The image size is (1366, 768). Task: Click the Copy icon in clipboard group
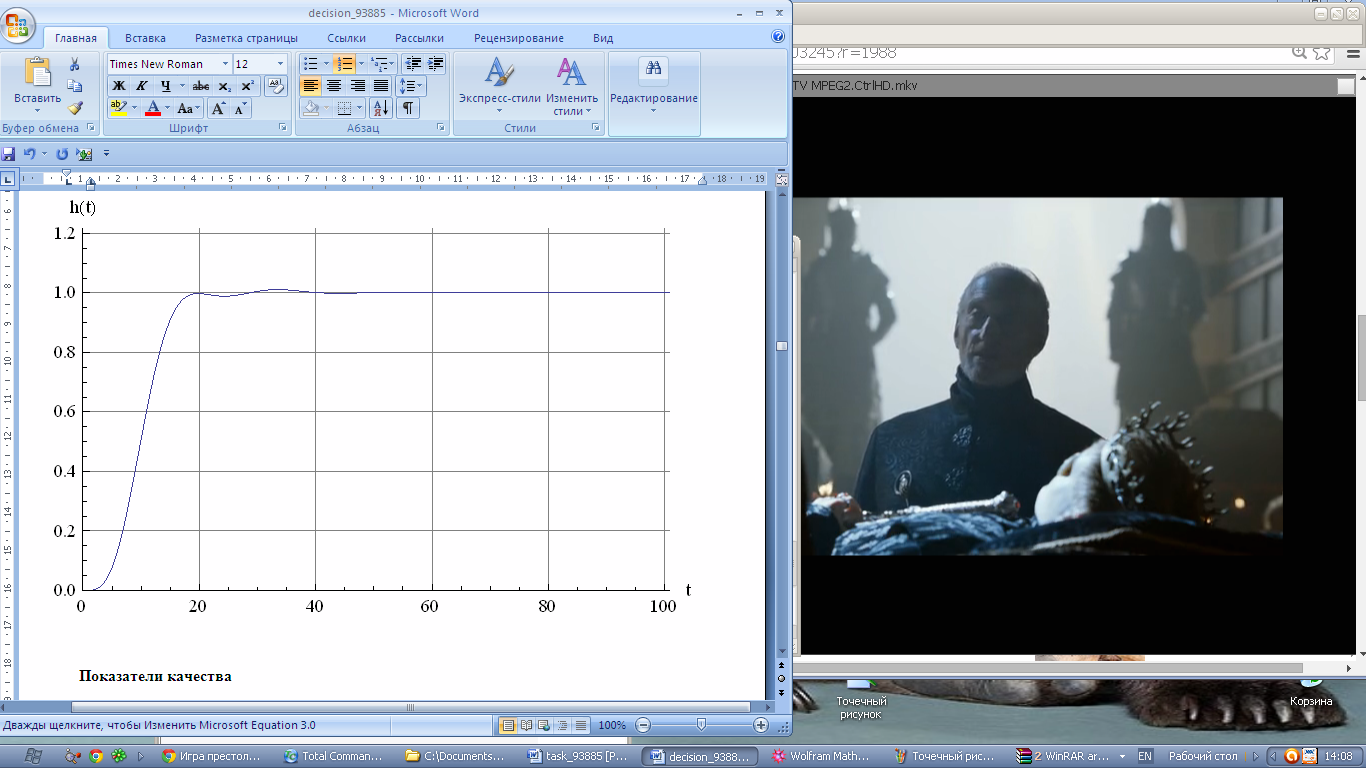74,86
